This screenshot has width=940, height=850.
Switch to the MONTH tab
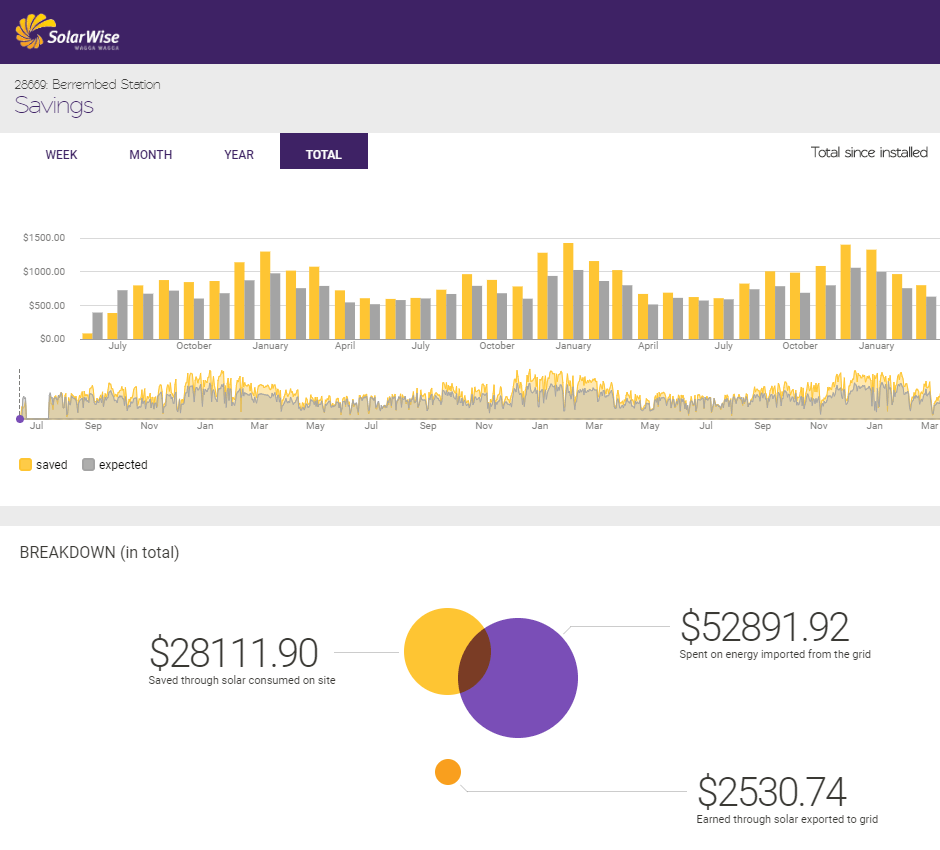(x=150, y=155)
